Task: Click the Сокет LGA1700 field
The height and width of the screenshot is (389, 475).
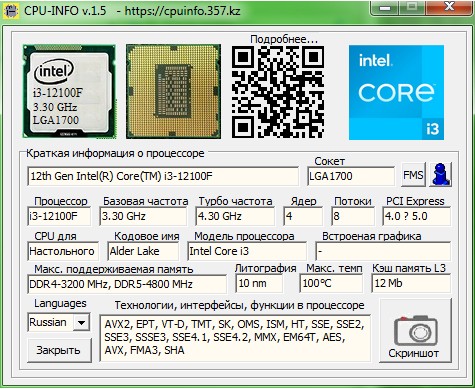Action: (351, 176)
